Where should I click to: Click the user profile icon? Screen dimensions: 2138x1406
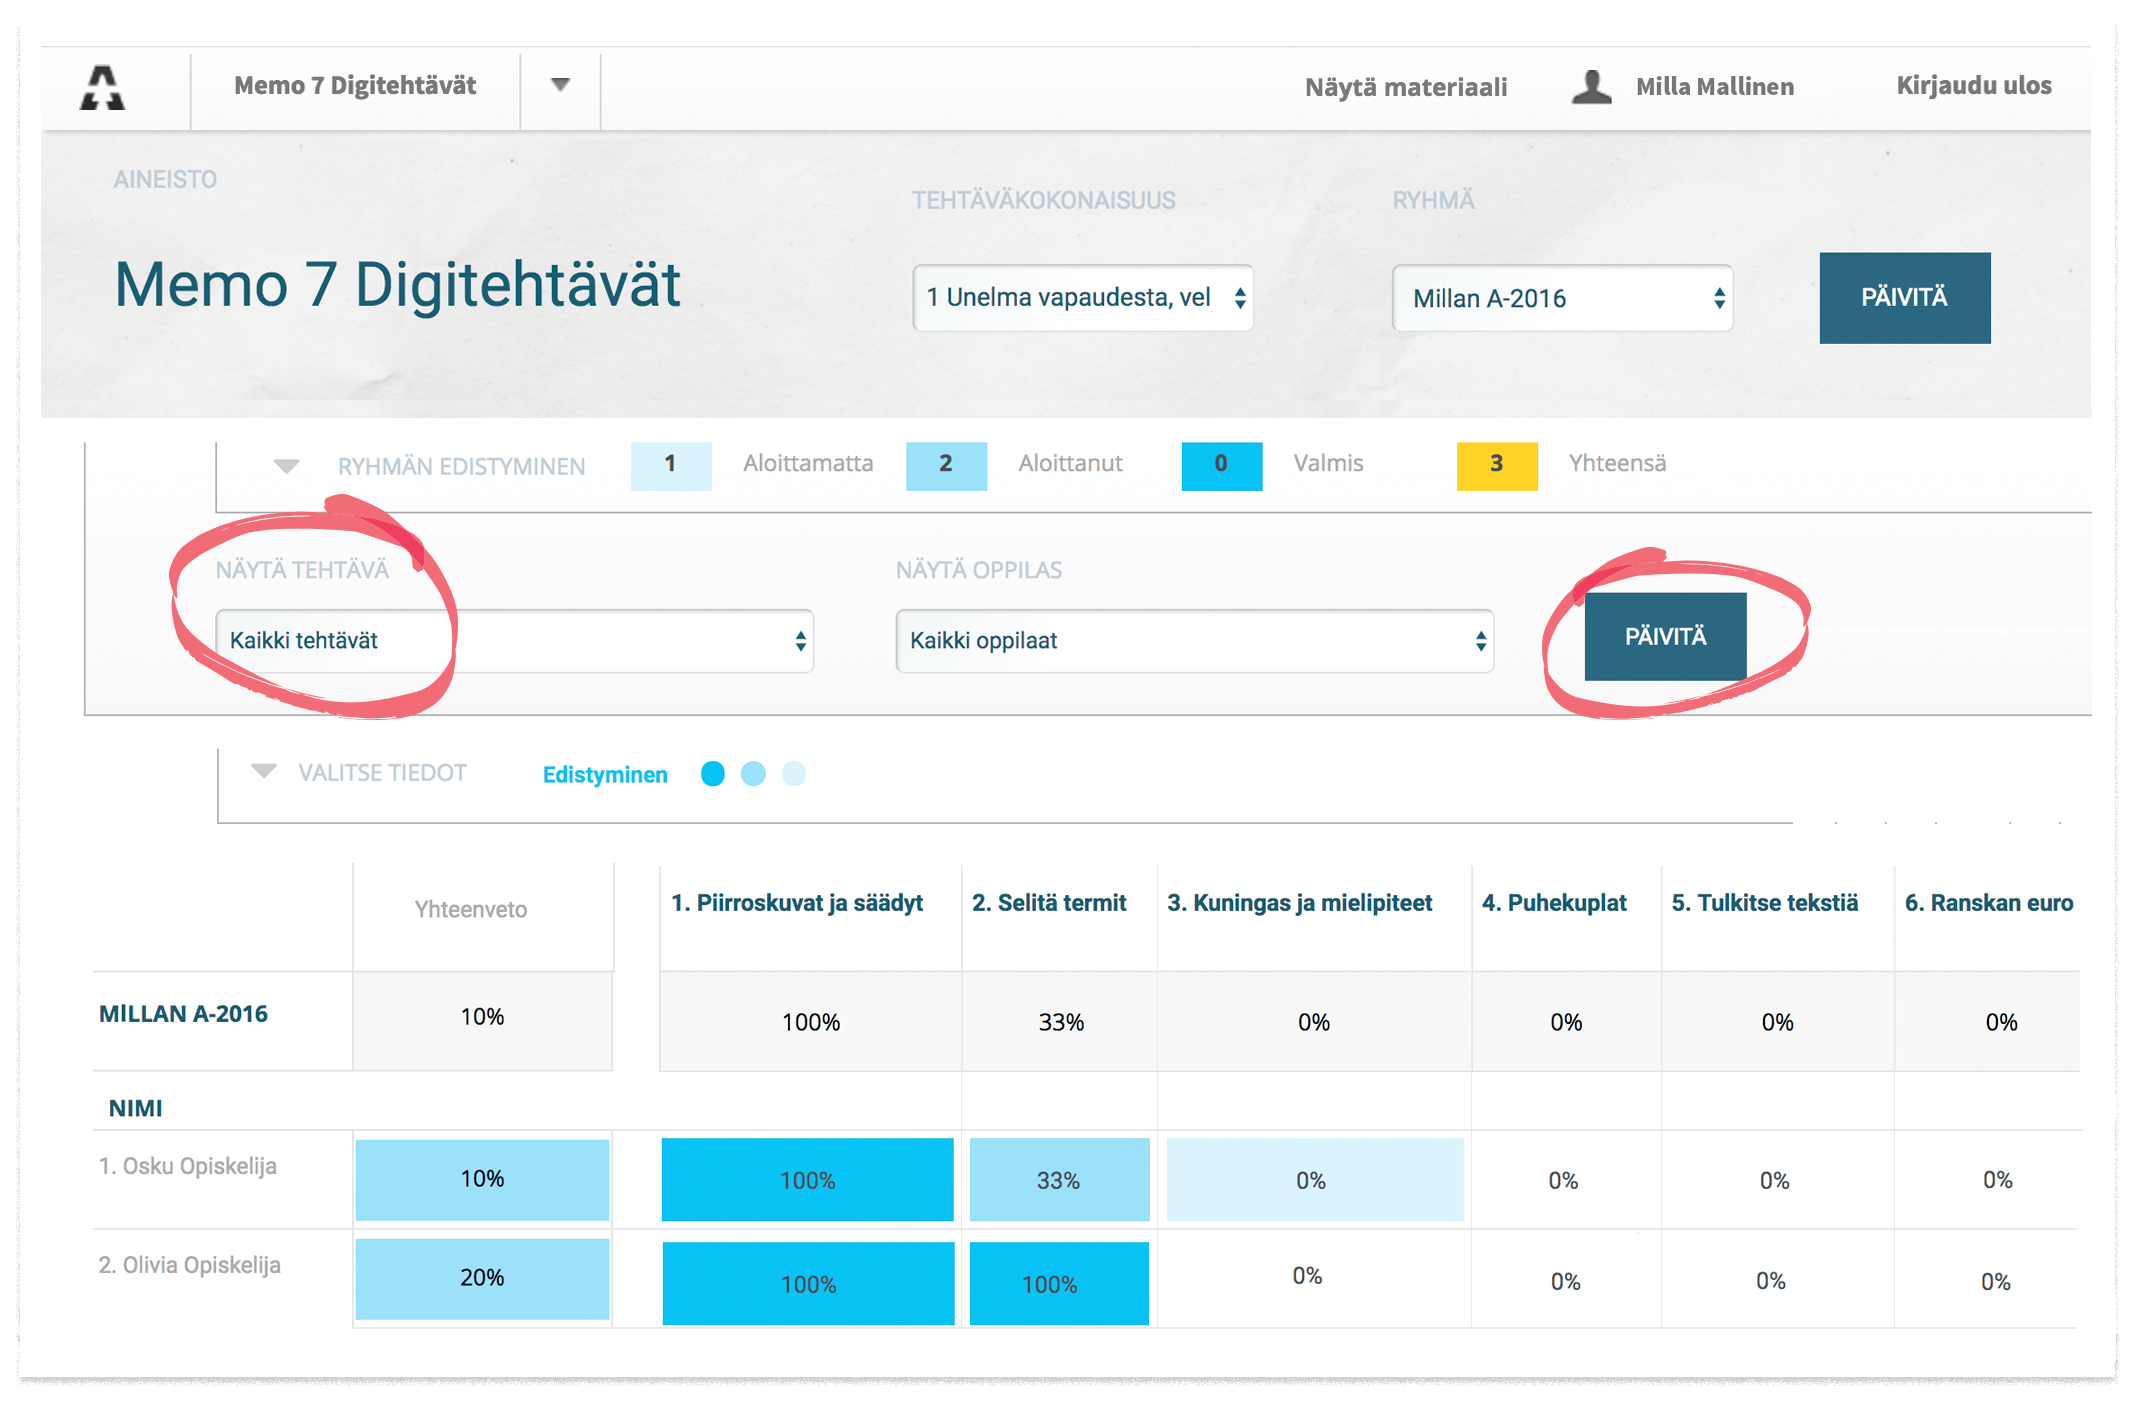(x=1591, y=86)
